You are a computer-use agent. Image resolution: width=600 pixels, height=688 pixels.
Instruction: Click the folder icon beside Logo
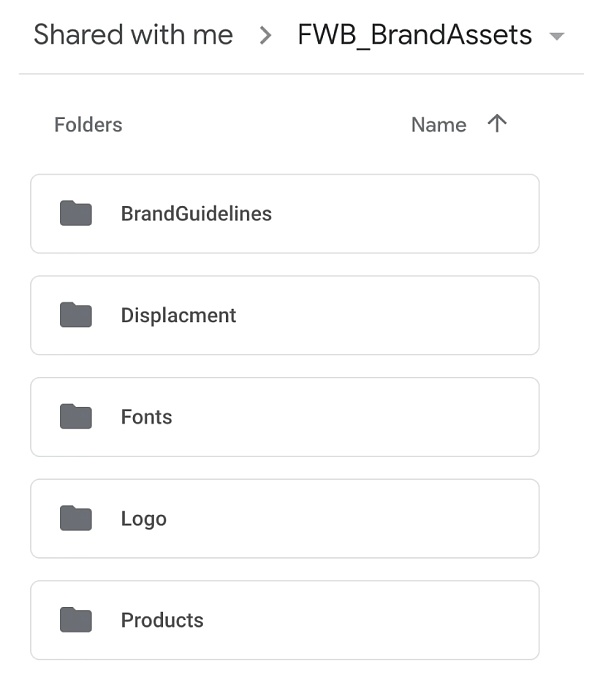pyautogui.click(x=76, y=518)
